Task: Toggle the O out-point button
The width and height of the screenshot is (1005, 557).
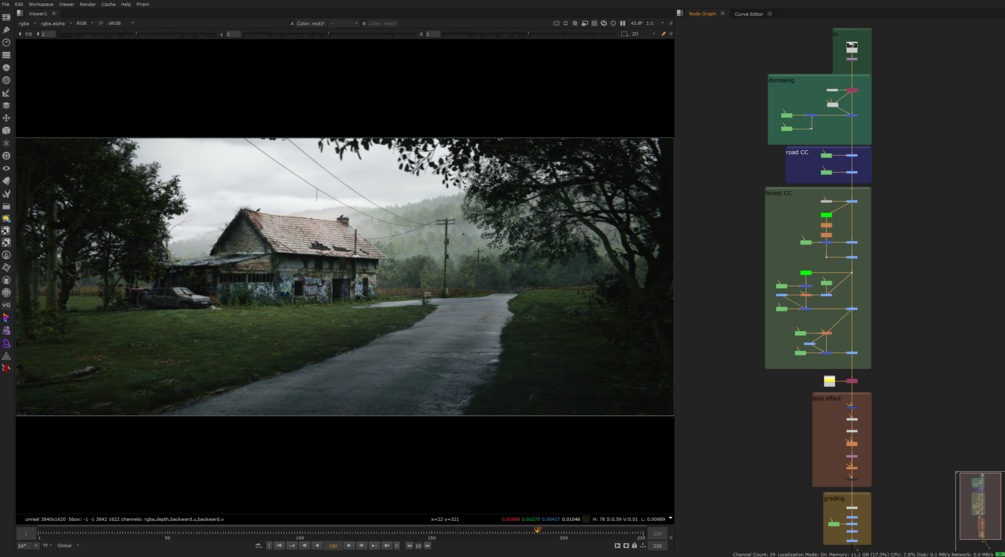Action: point(397,545)
